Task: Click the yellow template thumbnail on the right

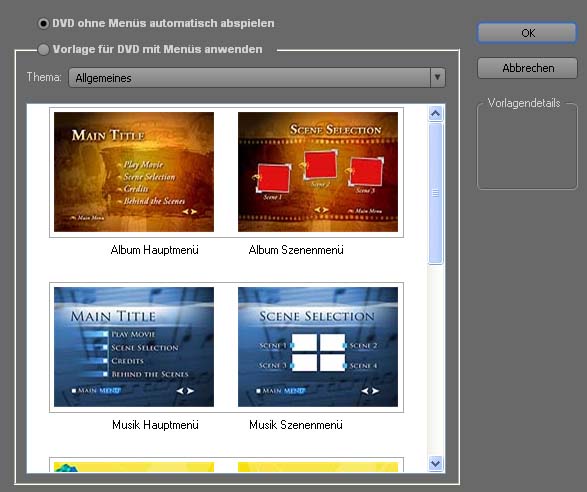Action: pos(318,467)
